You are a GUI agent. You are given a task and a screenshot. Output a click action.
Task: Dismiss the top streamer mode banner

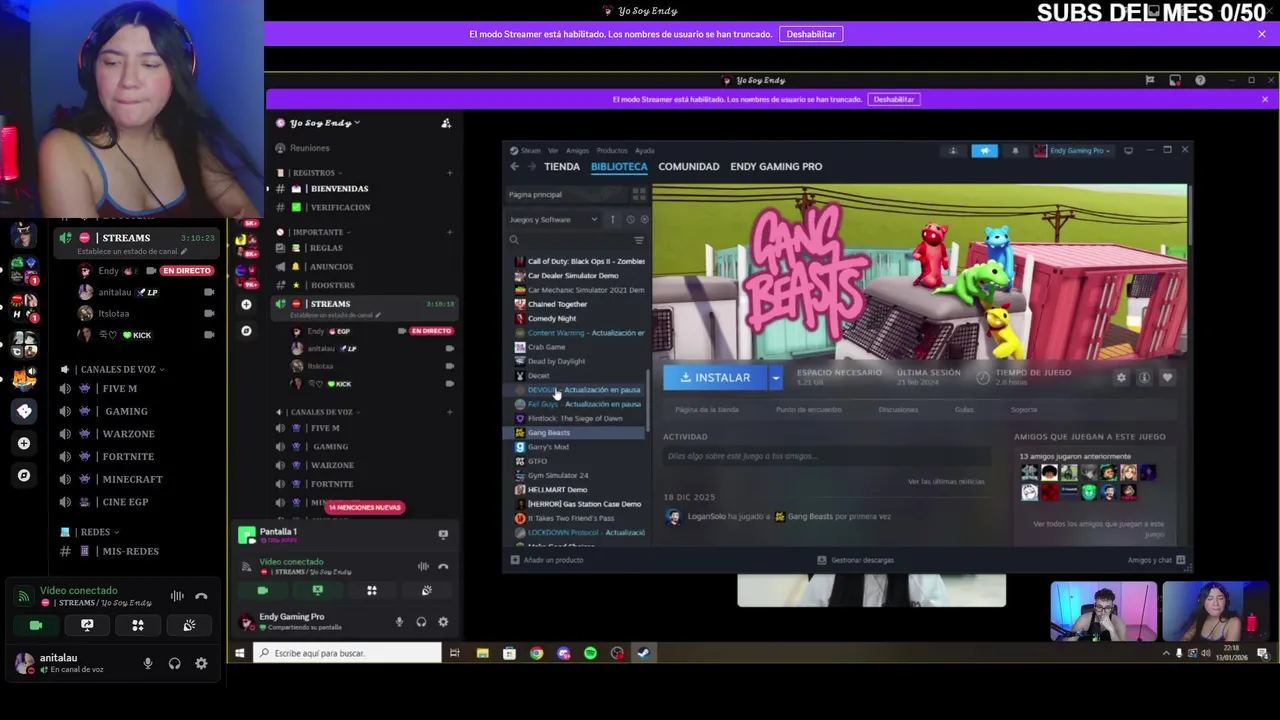pos(1262,34)
